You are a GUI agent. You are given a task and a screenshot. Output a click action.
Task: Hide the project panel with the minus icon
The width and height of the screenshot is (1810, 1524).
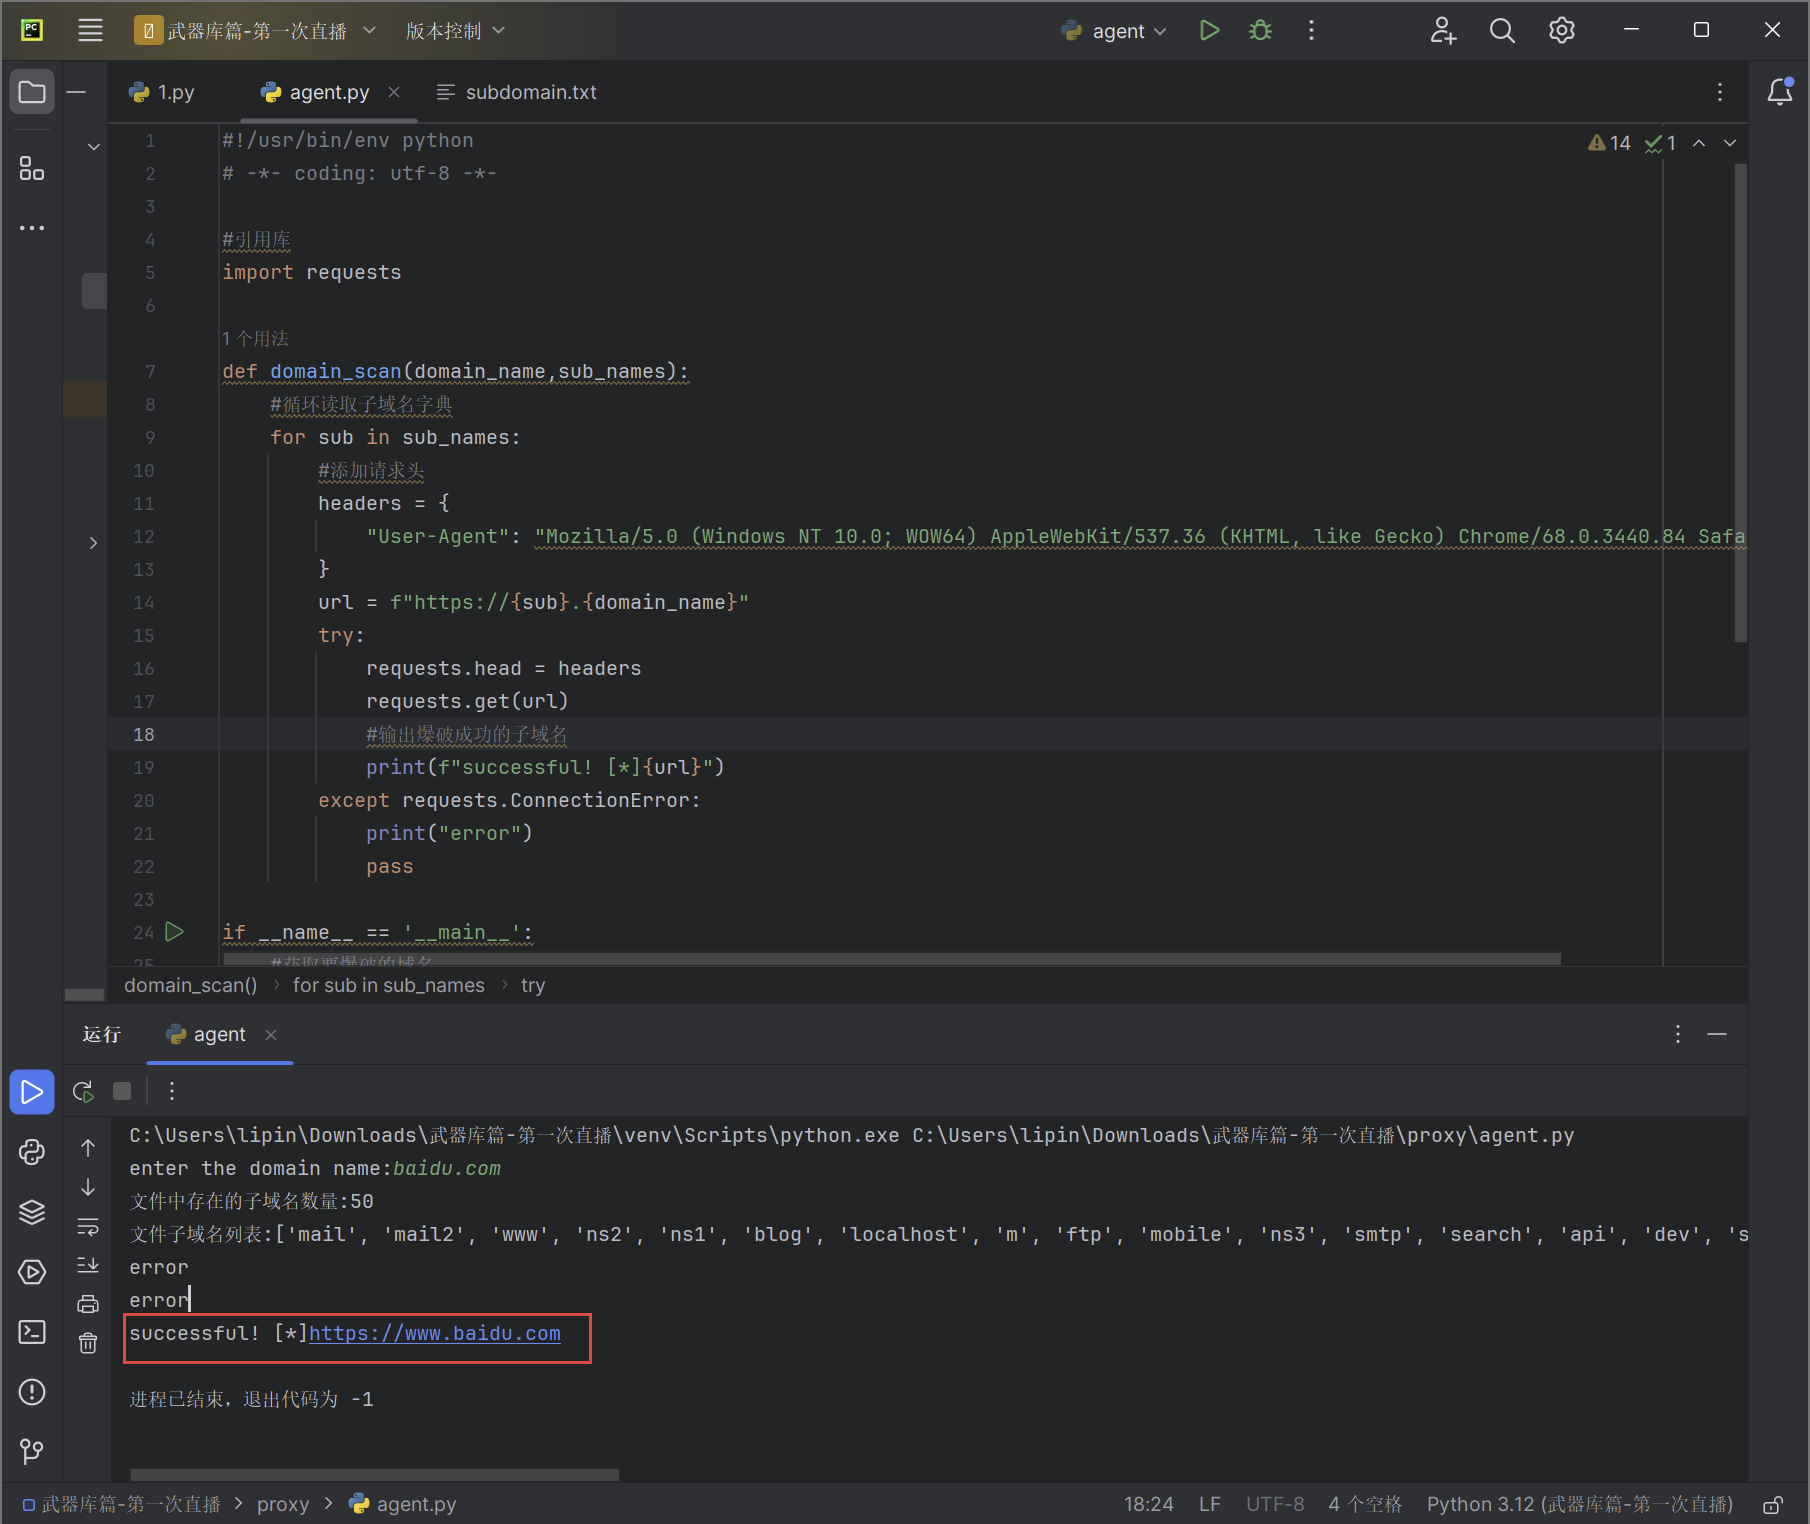coord(76,92)
